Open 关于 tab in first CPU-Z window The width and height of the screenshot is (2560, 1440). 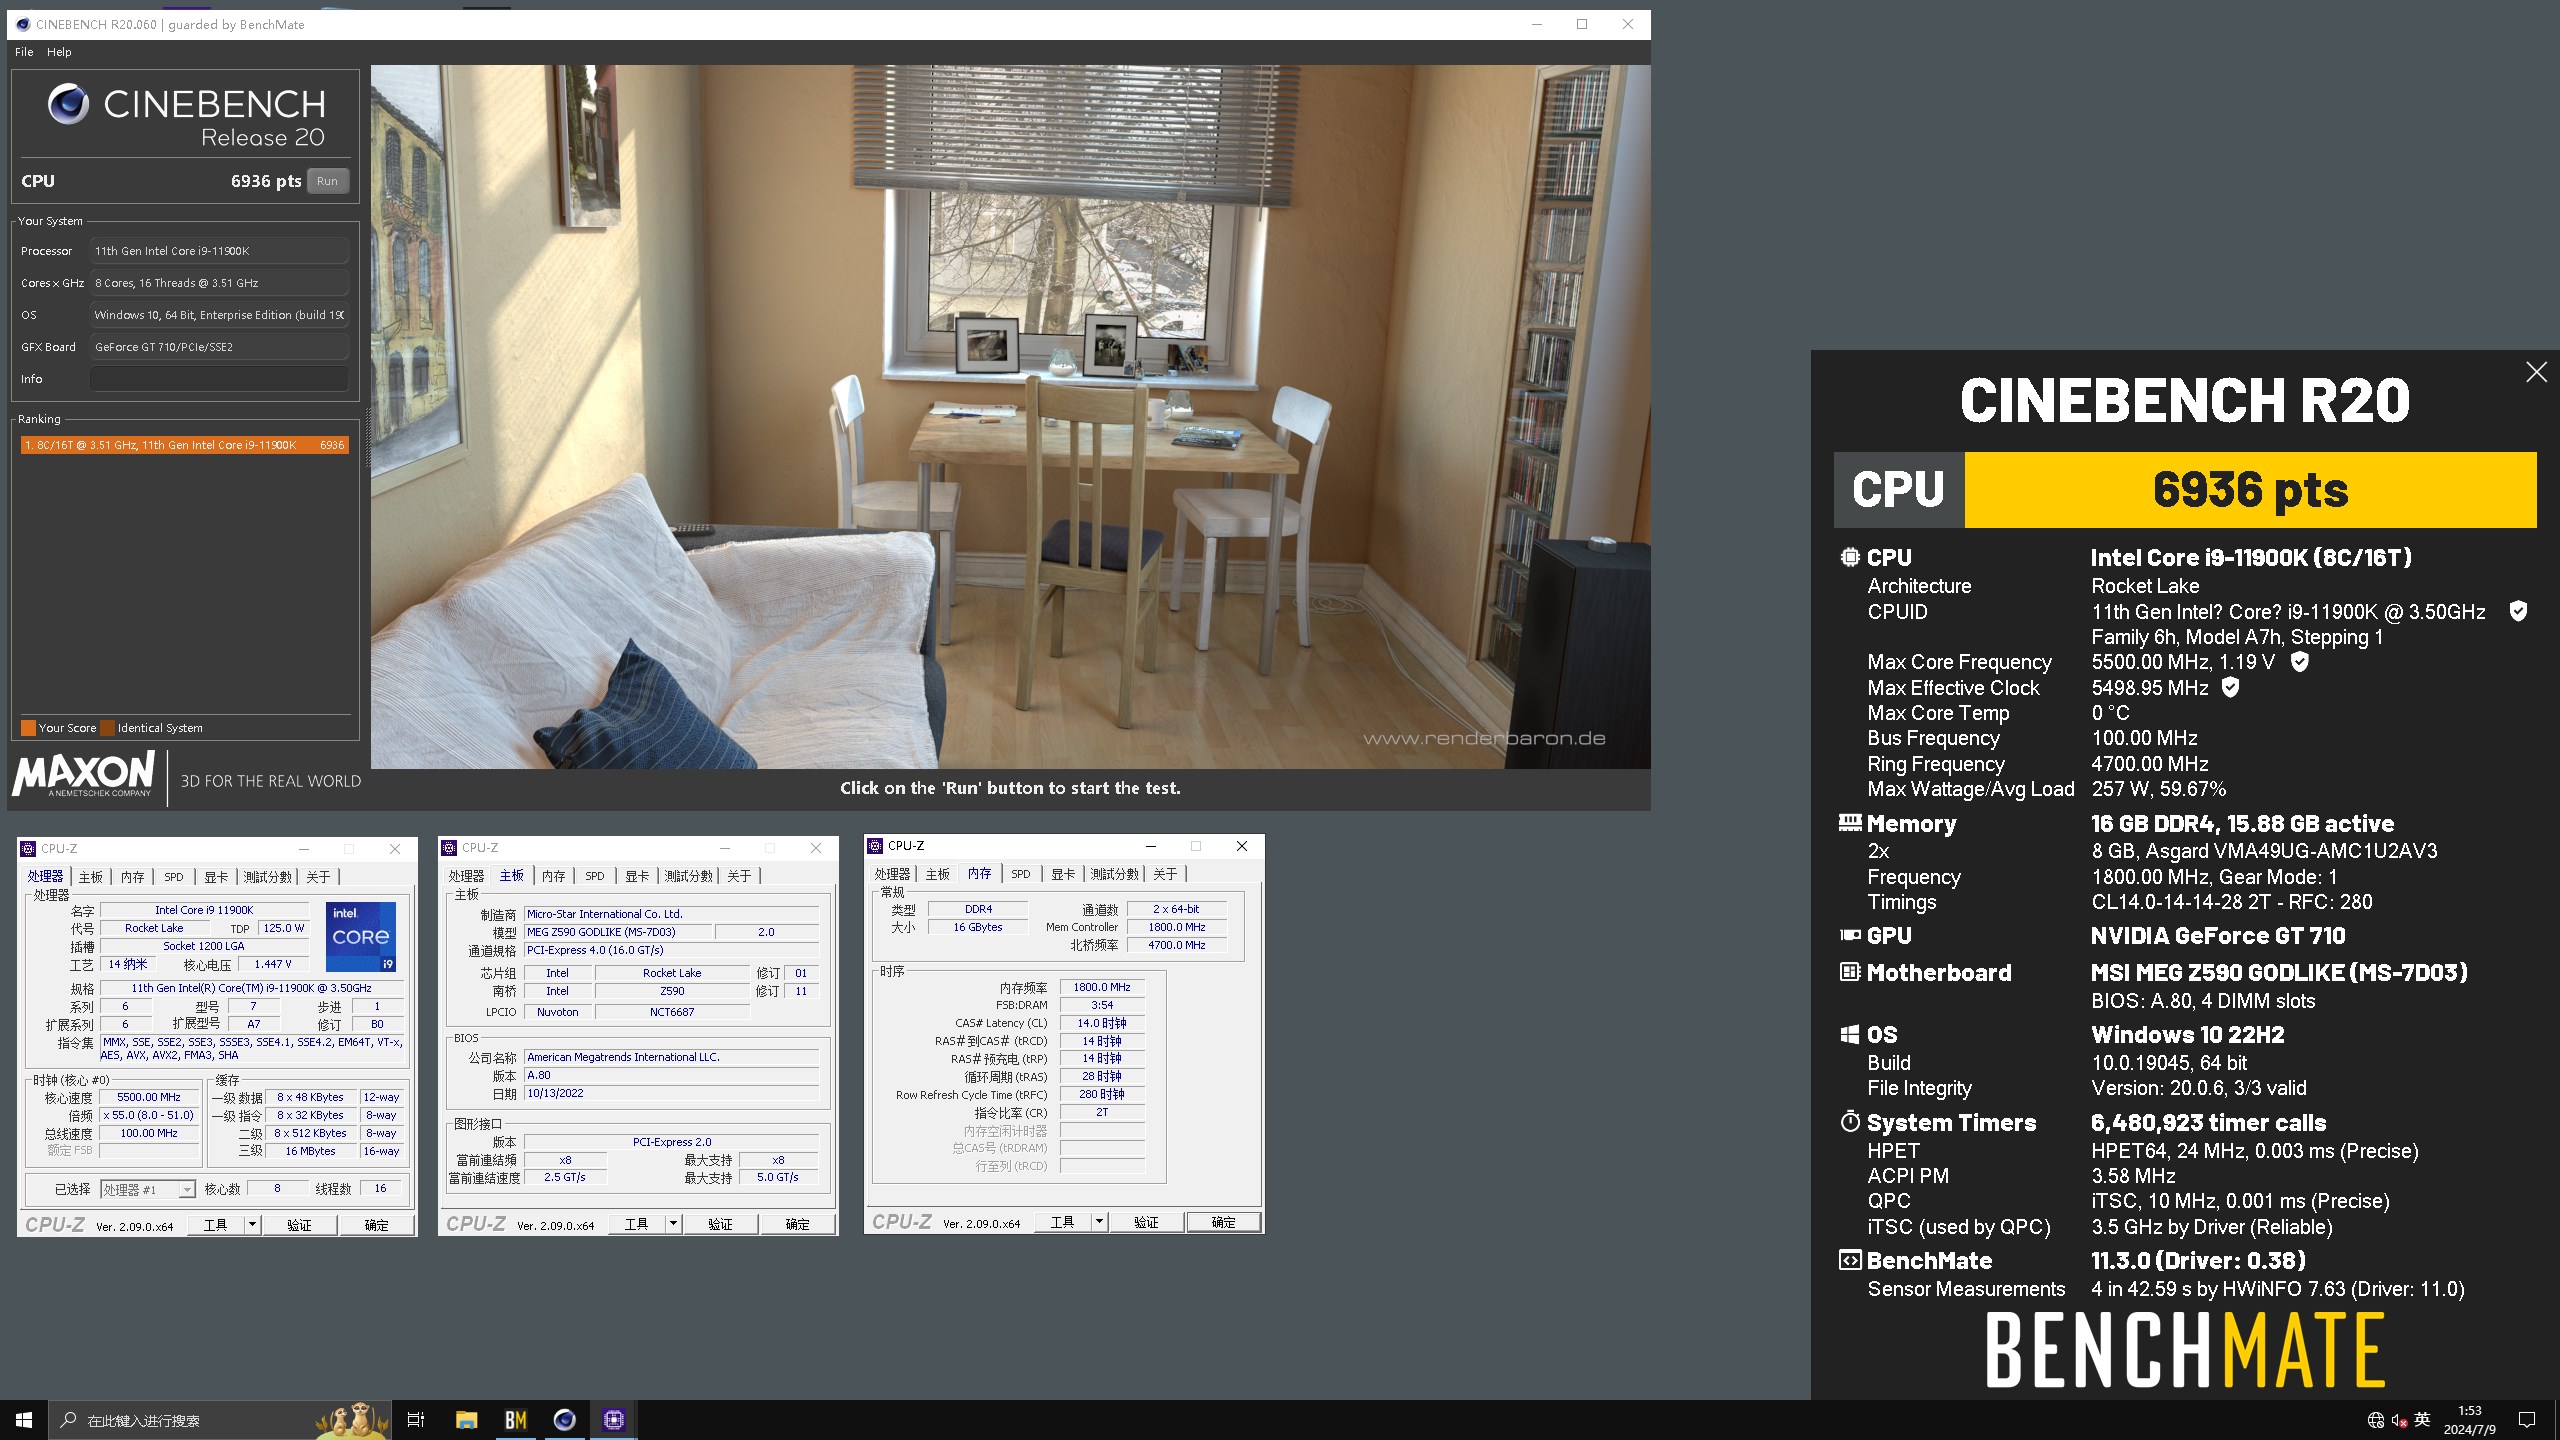pos(318,877)
